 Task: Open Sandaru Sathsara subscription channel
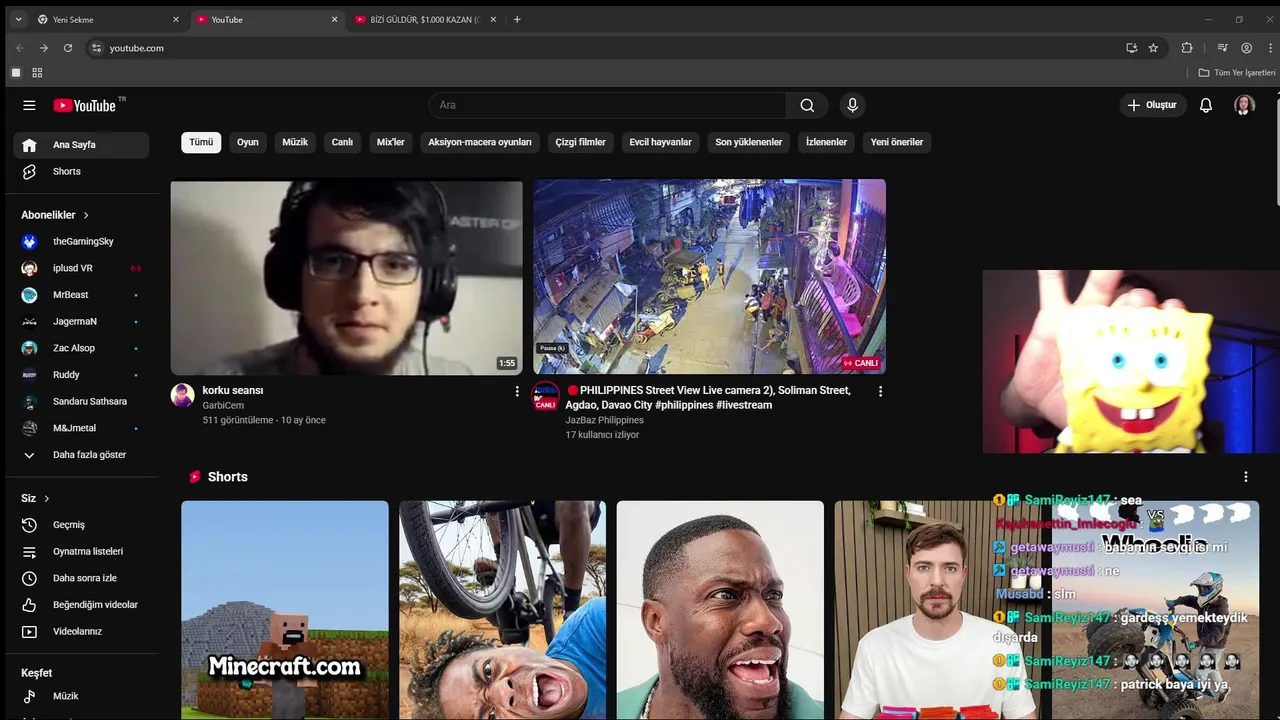(x=81, y=402)
